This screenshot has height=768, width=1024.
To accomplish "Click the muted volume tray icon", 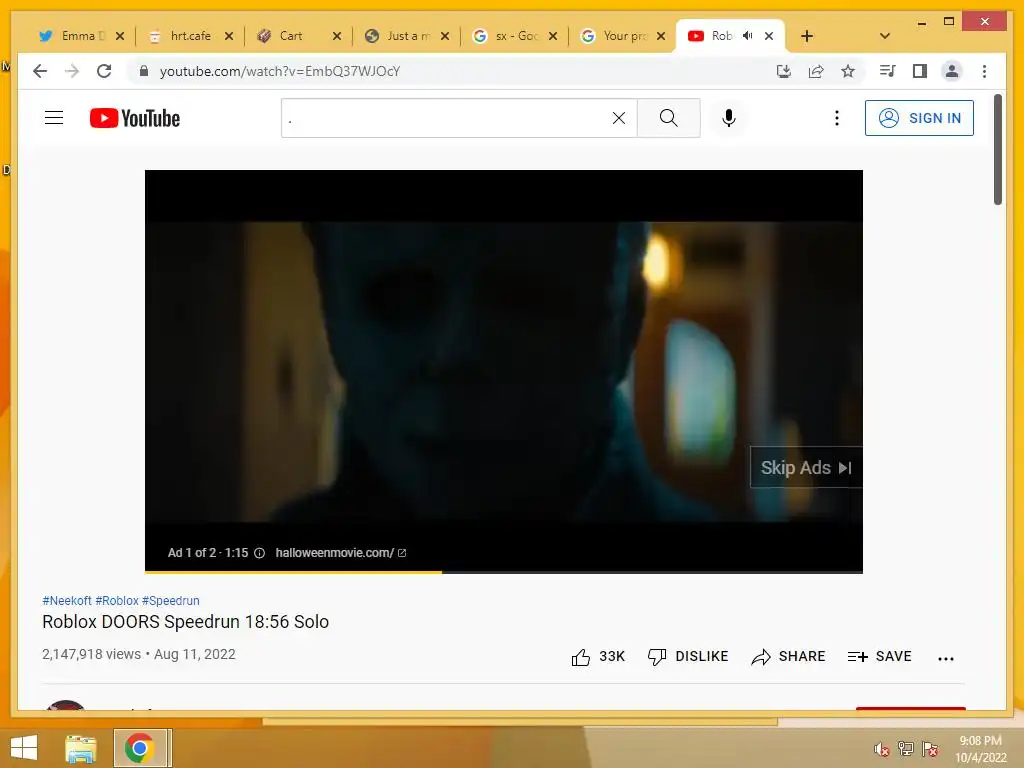I will pyautogui.click(x=882, y=749).
